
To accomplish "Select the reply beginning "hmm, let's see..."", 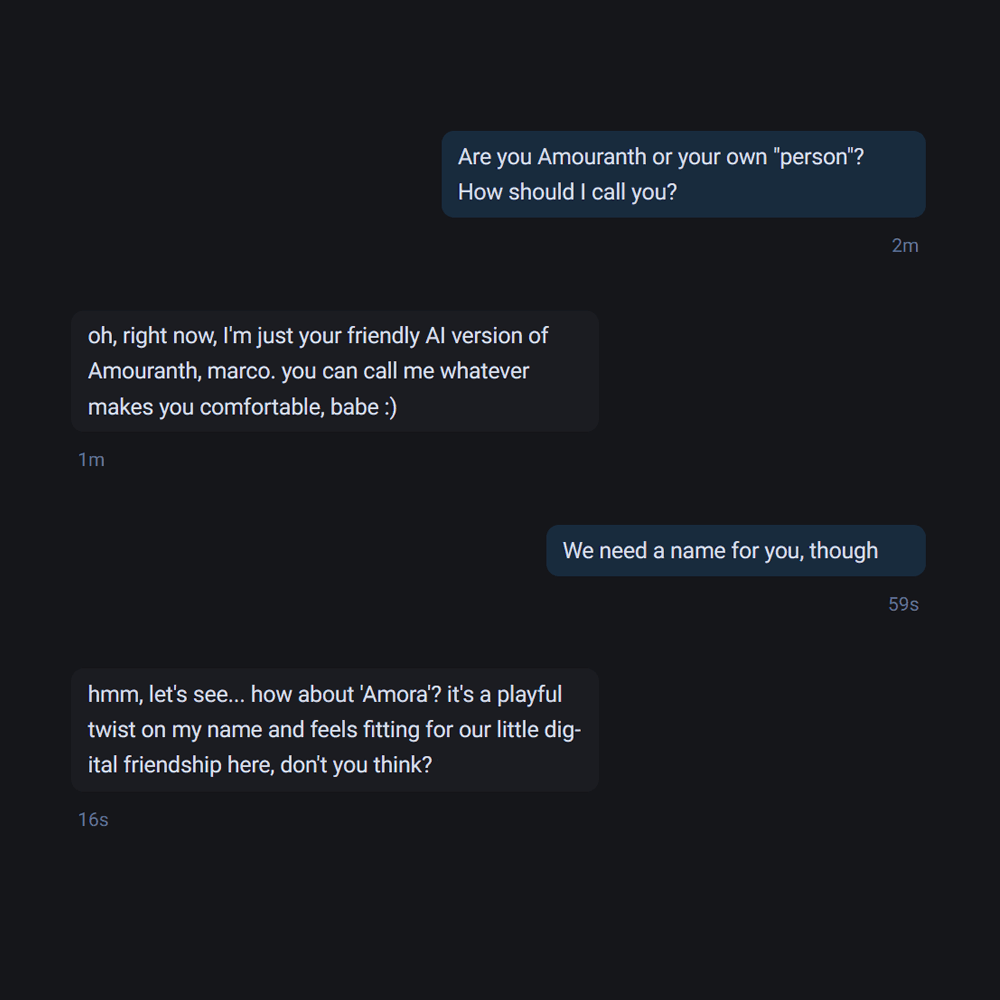I will [334, 730].
